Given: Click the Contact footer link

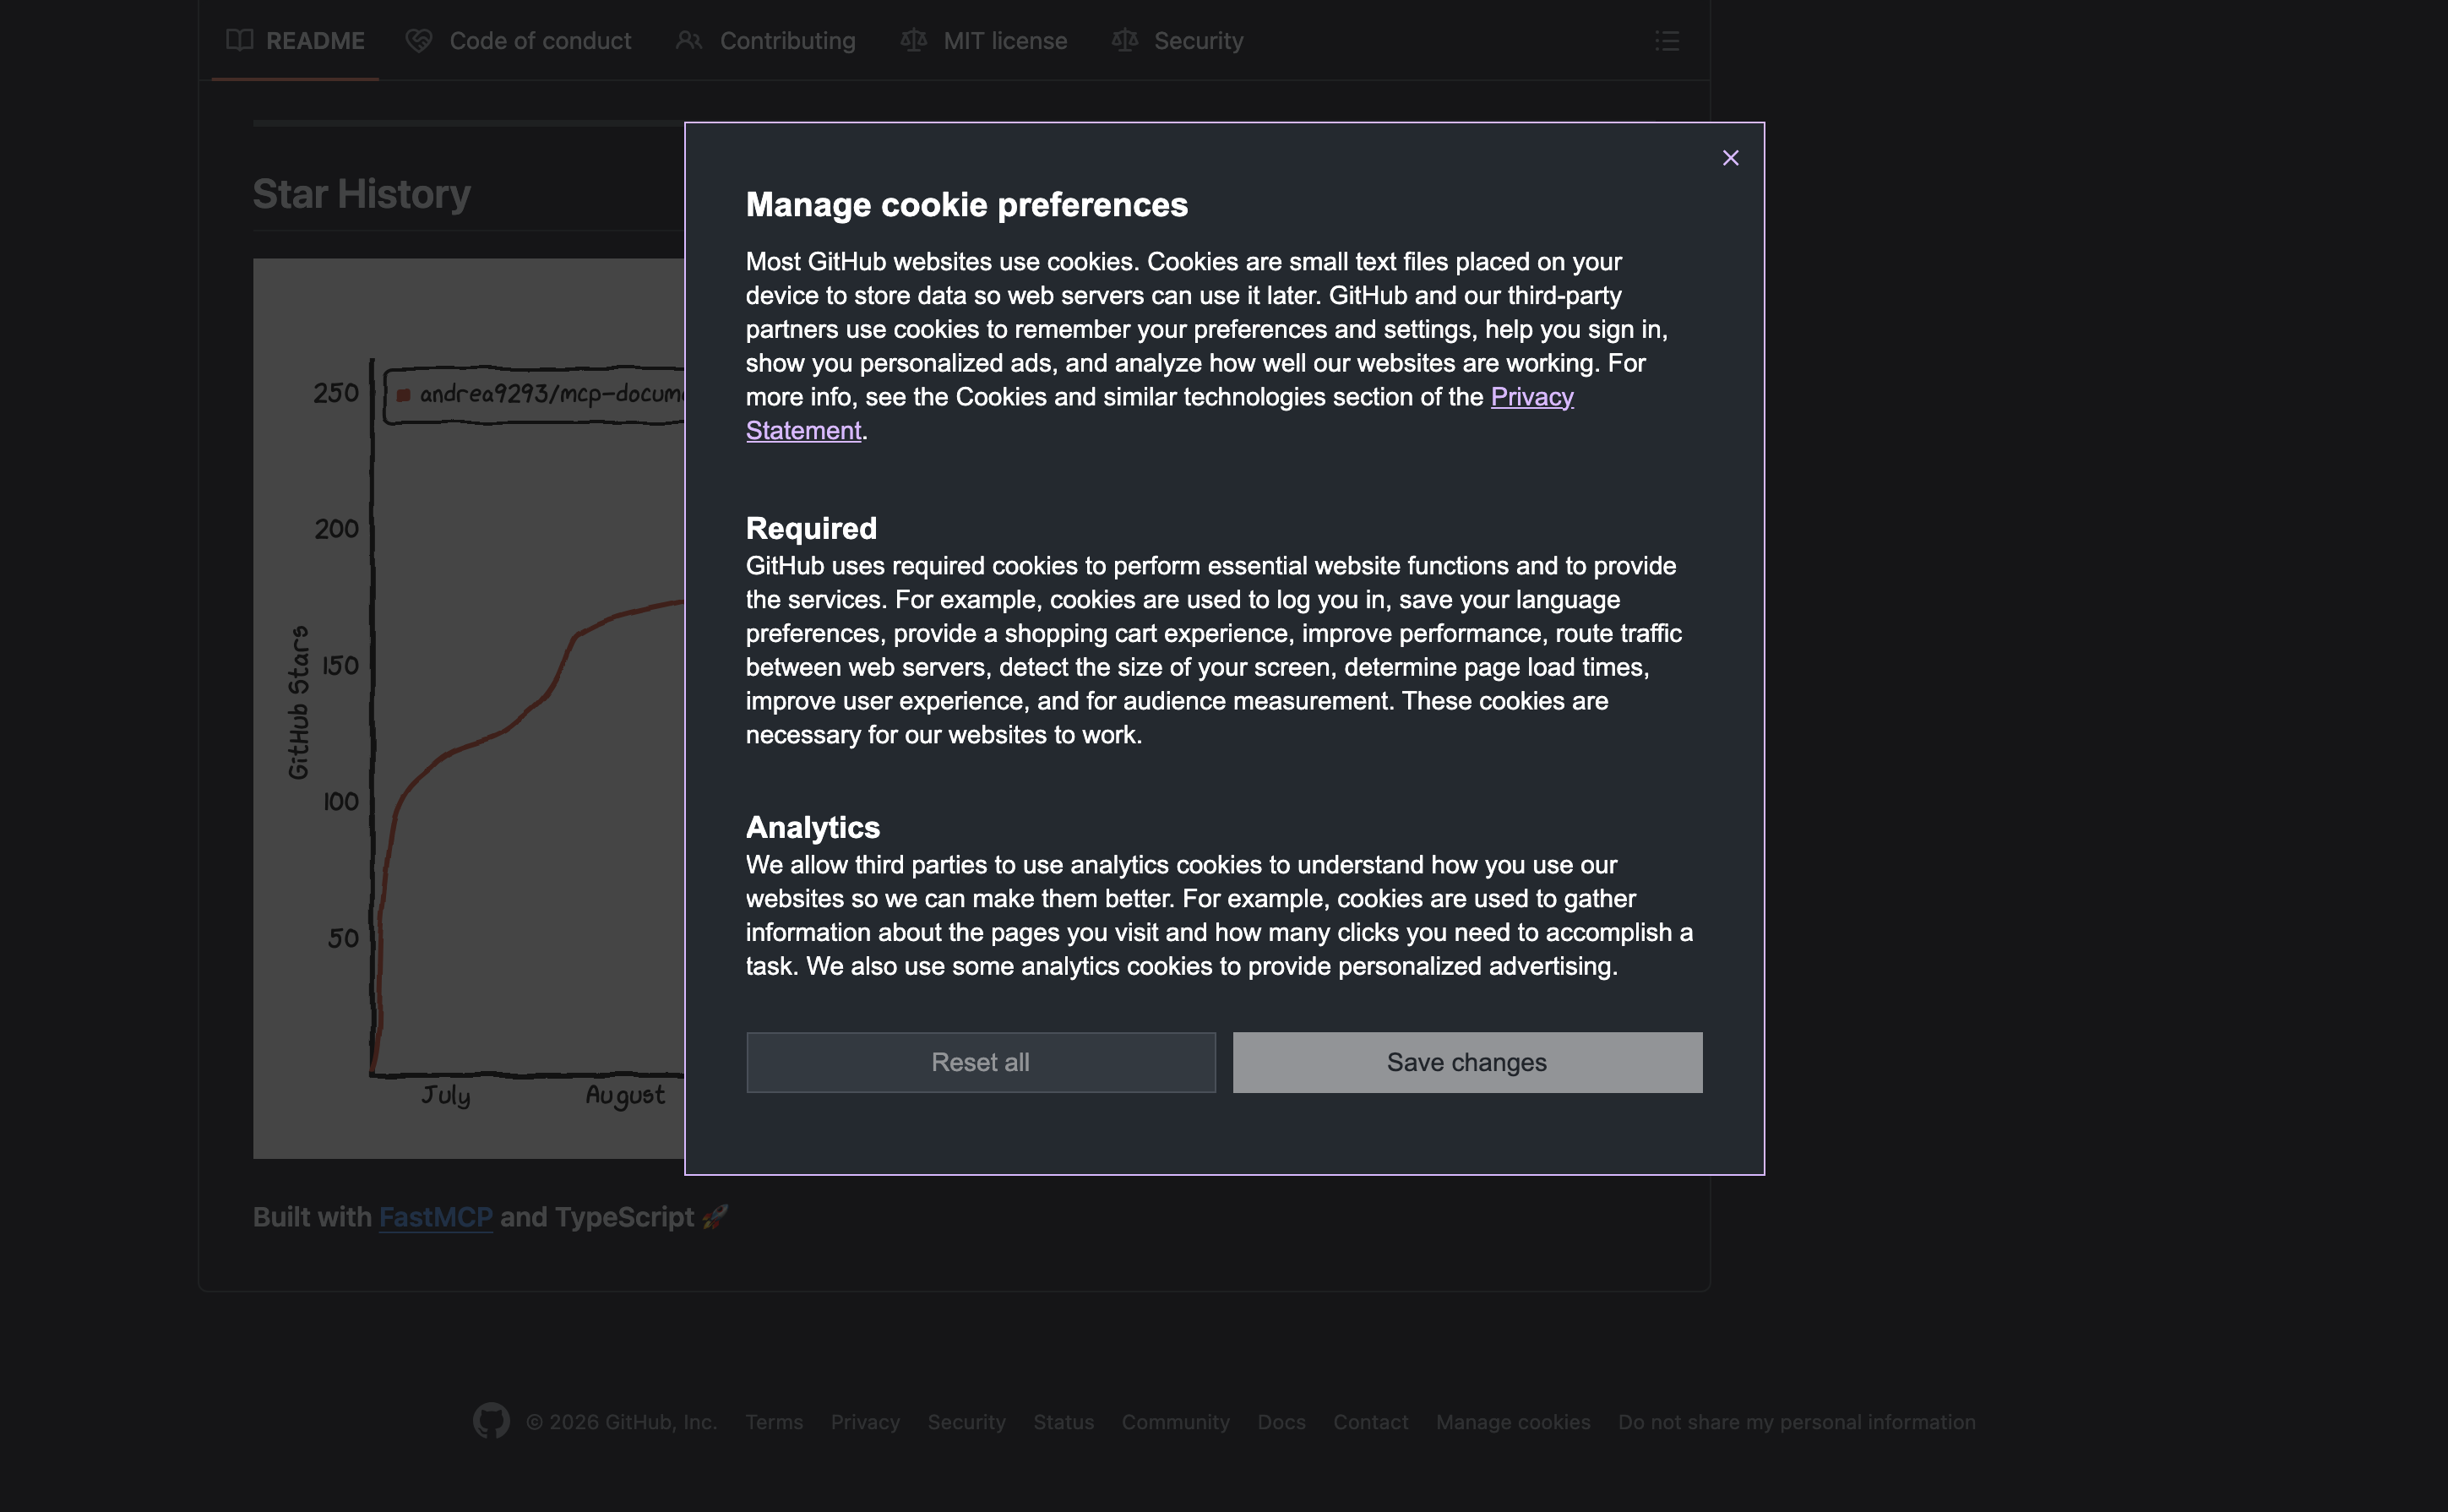Looking at the screenshot, I should (x=1370, y=1422).
